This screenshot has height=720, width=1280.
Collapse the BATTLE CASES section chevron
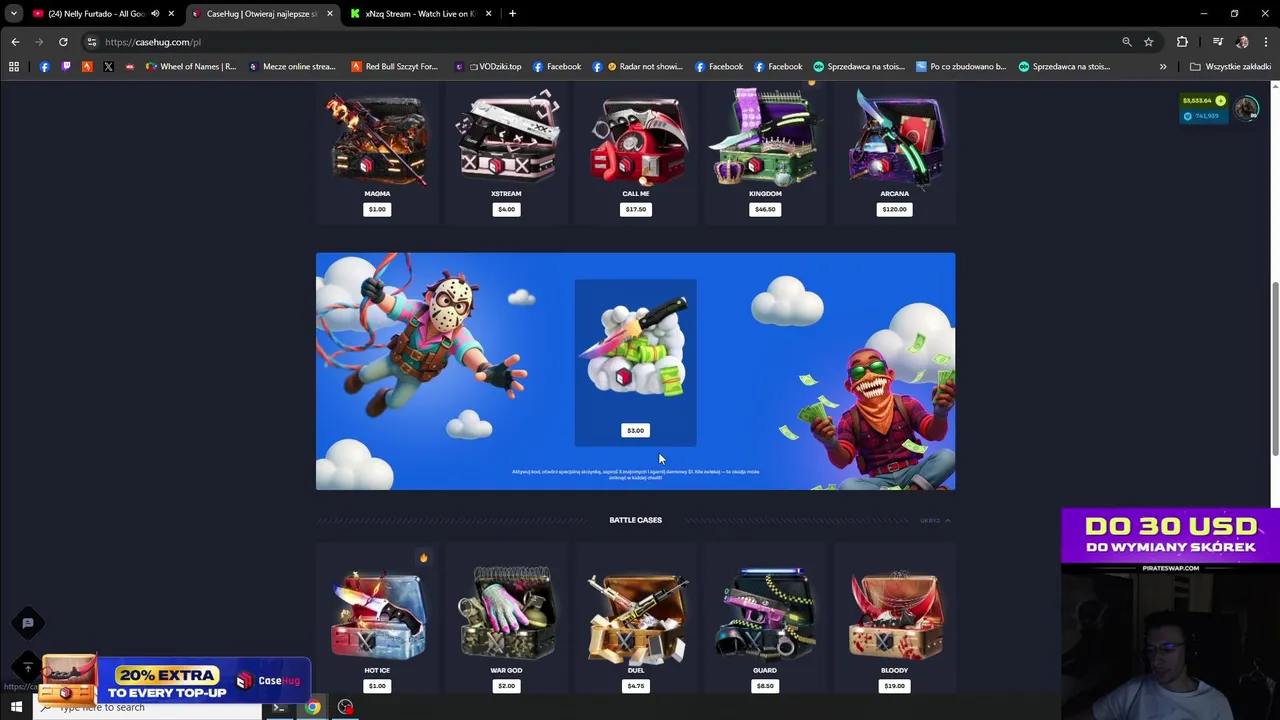click(x=947, y=520)
